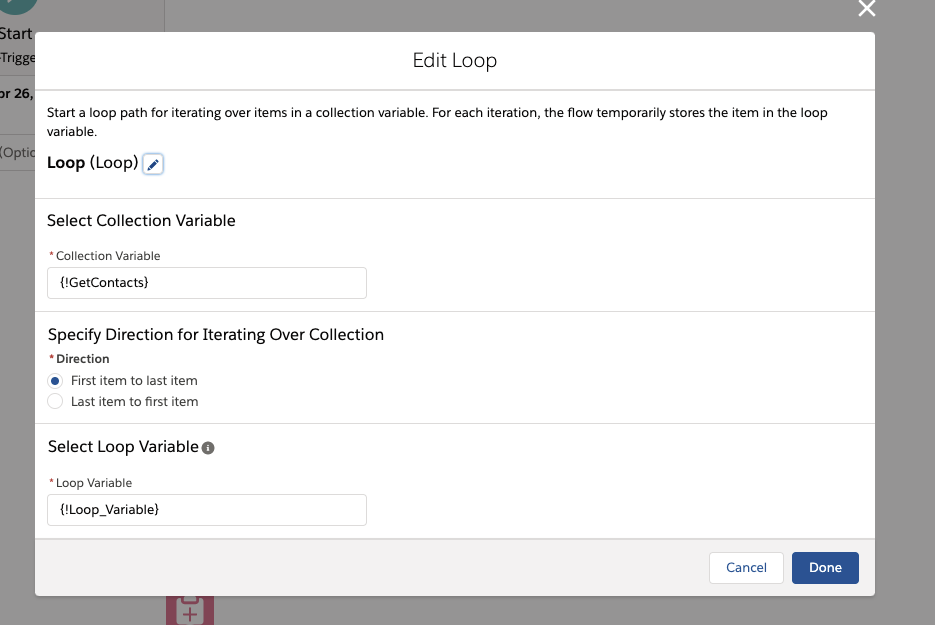Click the 'Specify Direction for Iterating Over Collection' heading
The height and width of the screenshot is (625, 935).
(x=216, y=335)
